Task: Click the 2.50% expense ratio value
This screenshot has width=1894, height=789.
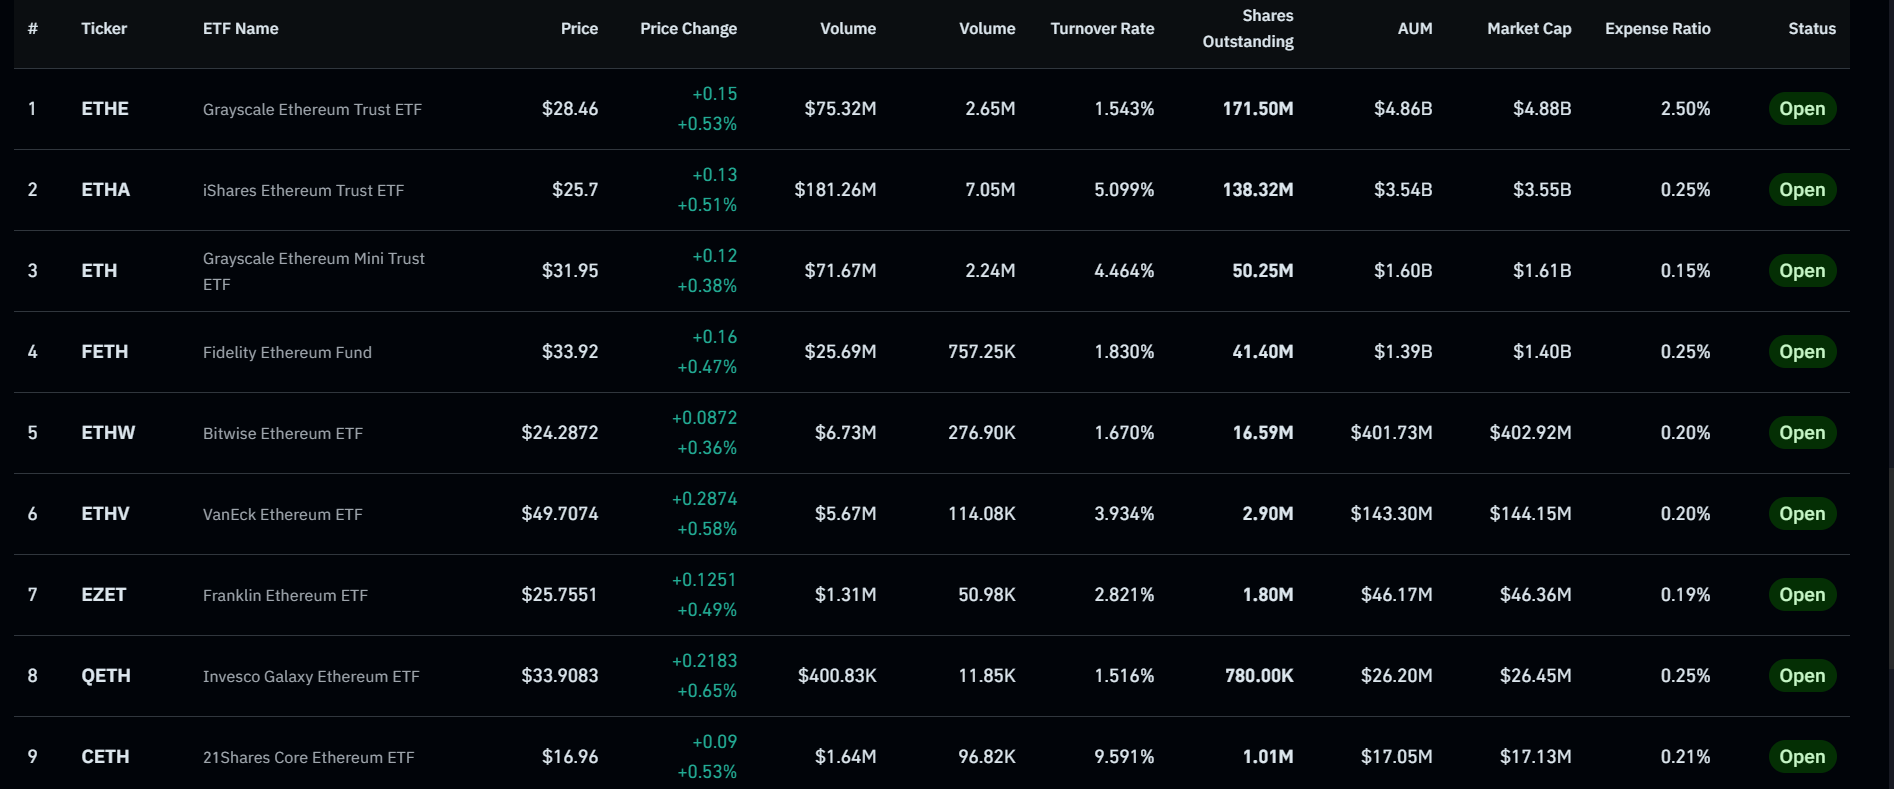Action: (x=1685, y=109)
